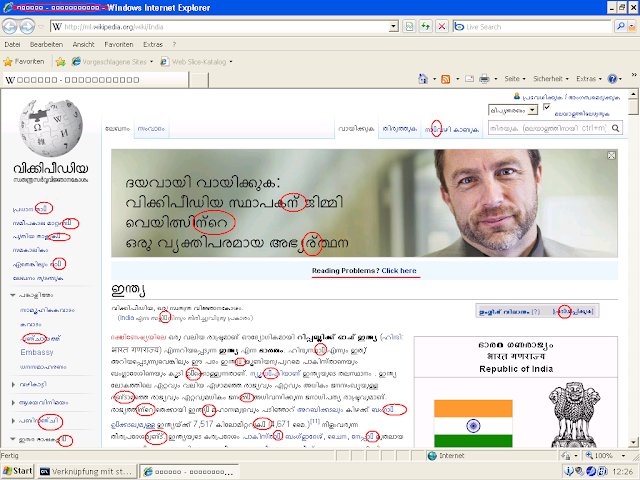Click the footnote [11] reference link
Viewport: 640px width, 480px height.
click(x=315, y=421)
